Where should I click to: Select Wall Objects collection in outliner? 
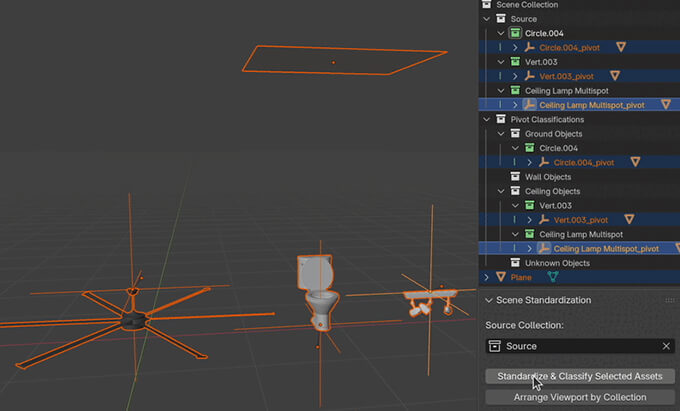[x=548, y=177]
